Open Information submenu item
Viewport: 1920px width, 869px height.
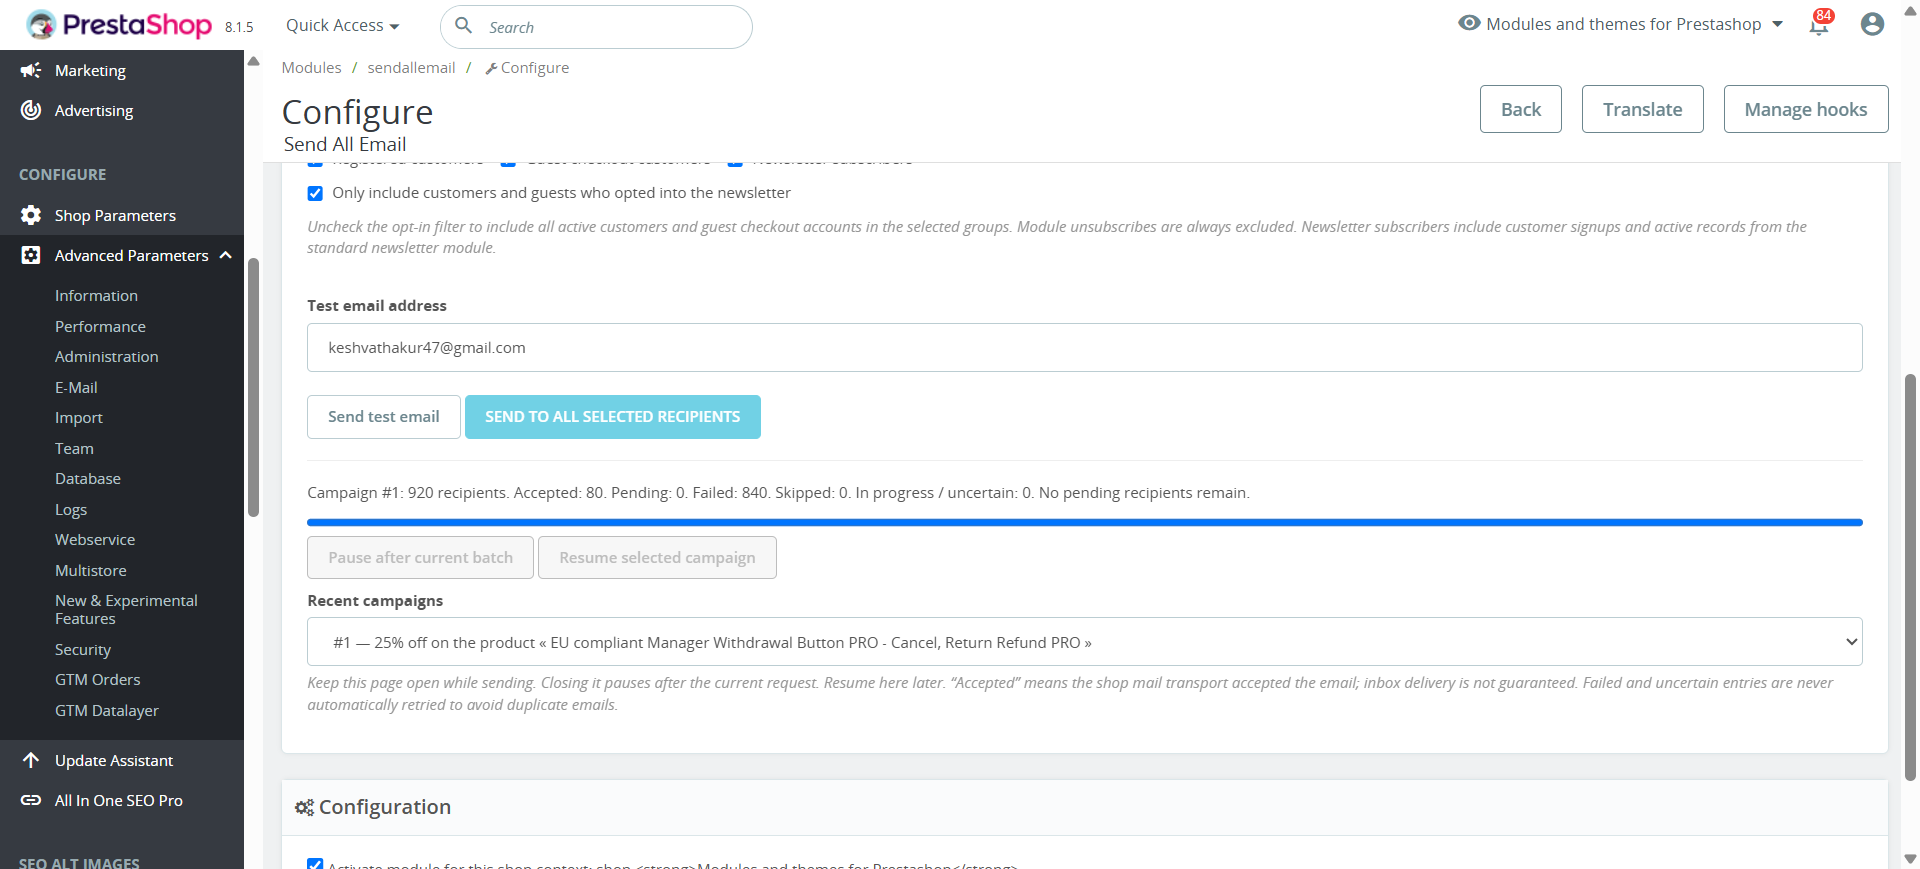96,296
